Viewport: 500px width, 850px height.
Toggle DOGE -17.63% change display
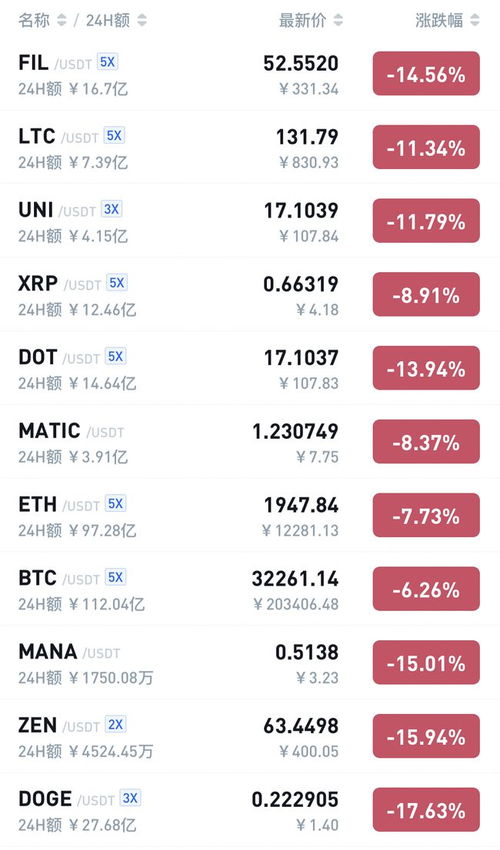coord(426,810)
